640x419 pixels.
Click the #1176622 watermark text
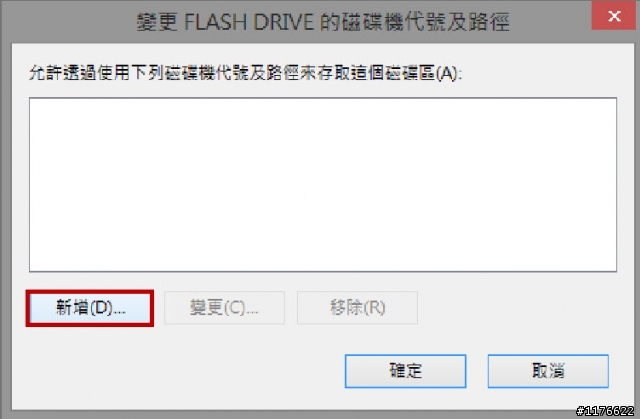click(x=605, y=411)
